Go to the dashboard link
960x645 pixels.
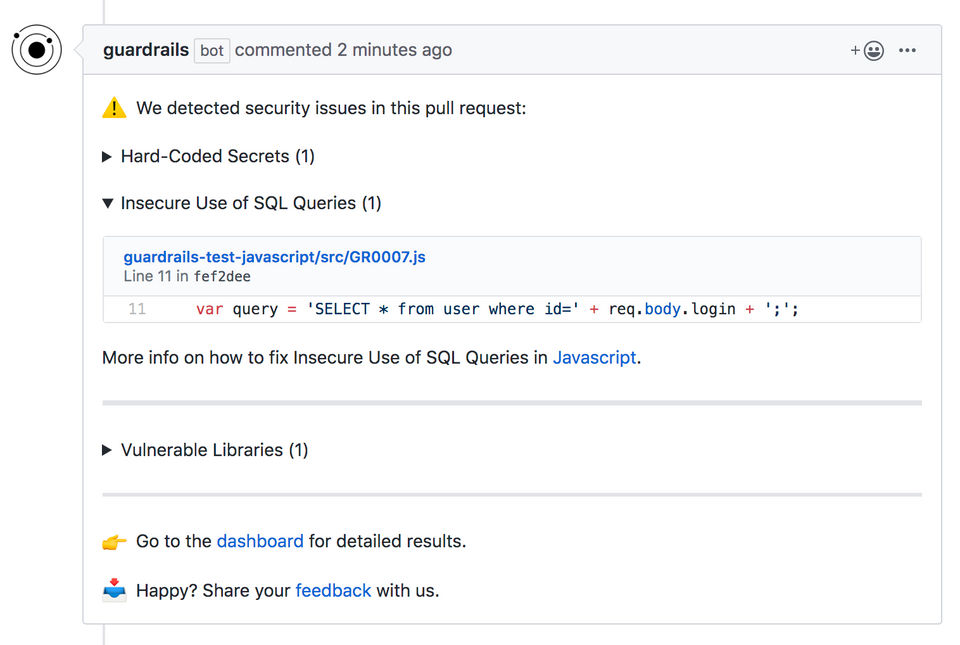[x=260, y=541]
